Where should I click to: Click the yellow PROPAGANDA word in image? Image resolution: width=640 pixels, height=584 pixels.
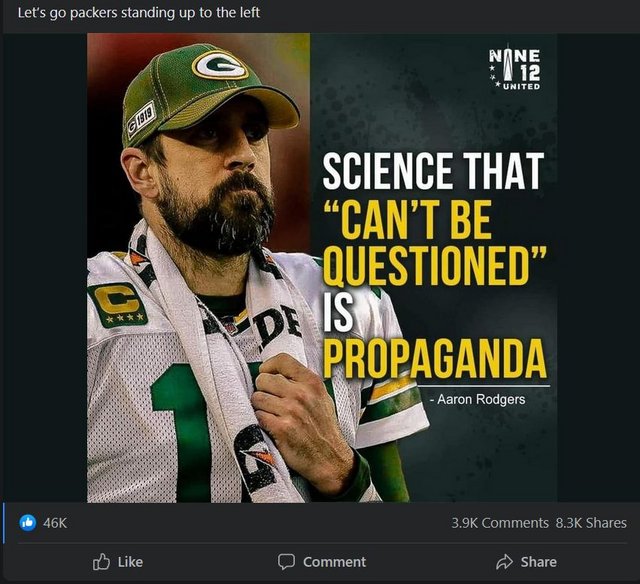[435, 358]
